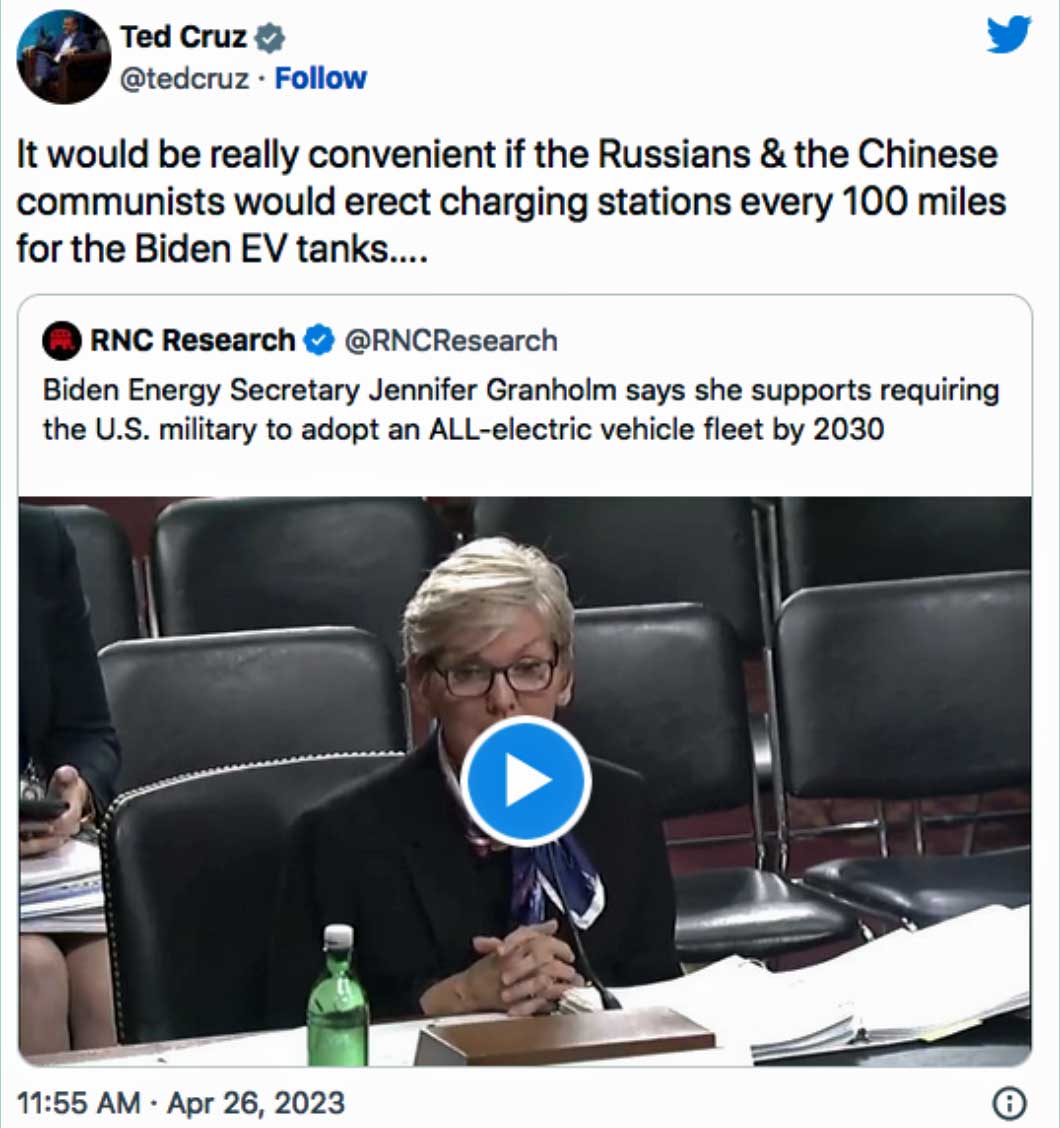The height and width of the screenshot is (1128, 1060).
Task: Click RNC Research's blue verified checkmark
Action: [319, 340]
